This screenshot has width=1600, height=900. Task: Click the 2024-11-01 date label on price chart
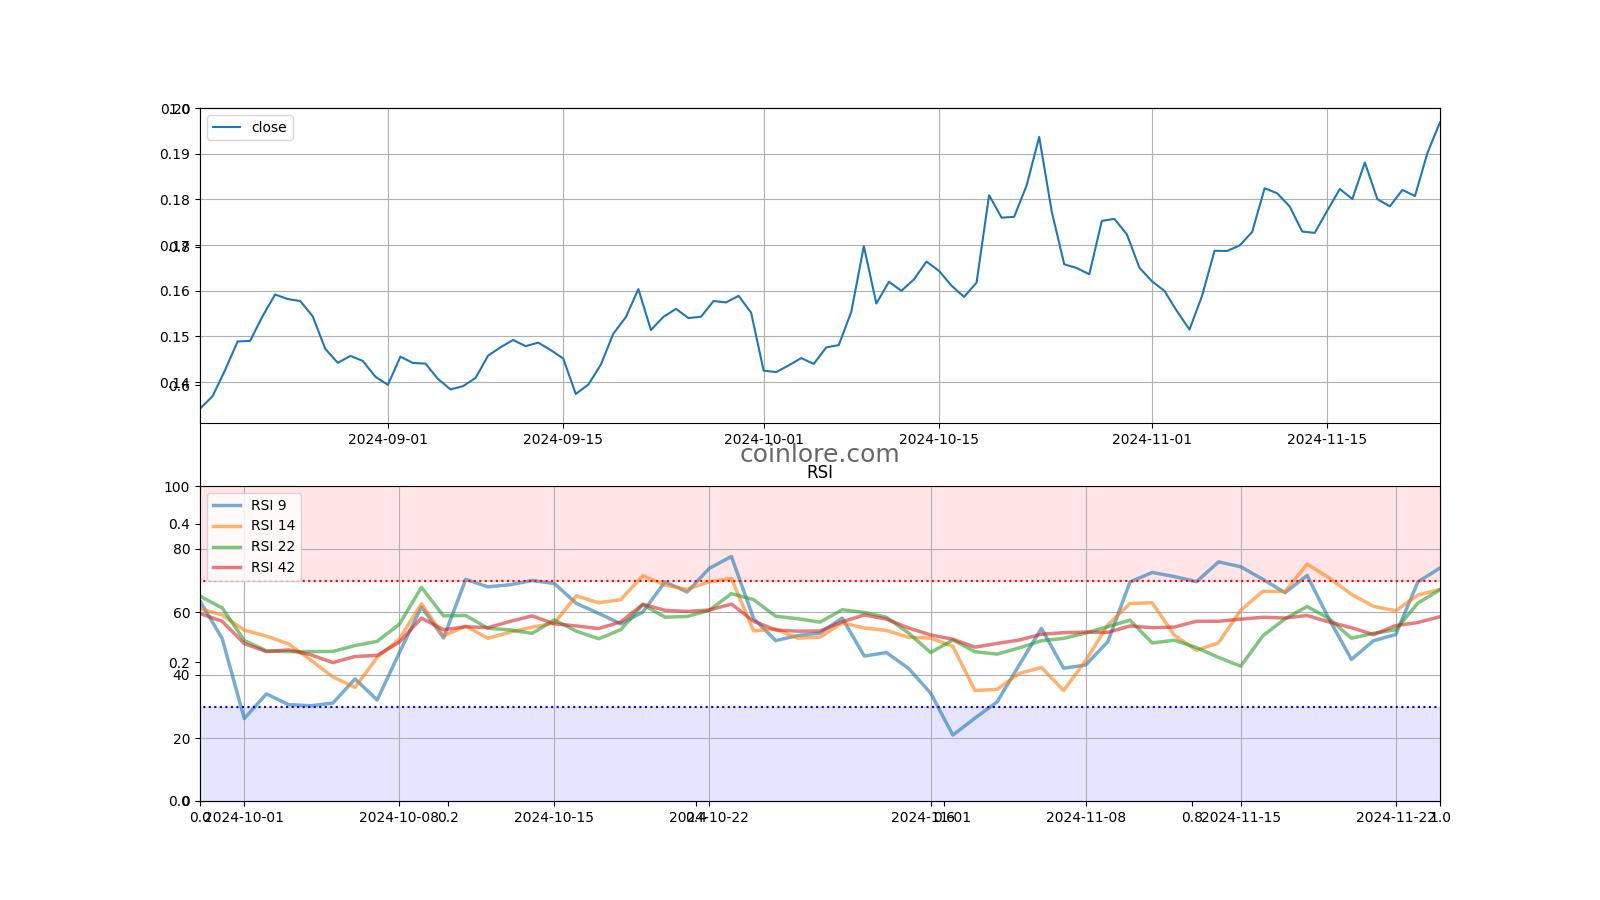tap(1152, 439)
